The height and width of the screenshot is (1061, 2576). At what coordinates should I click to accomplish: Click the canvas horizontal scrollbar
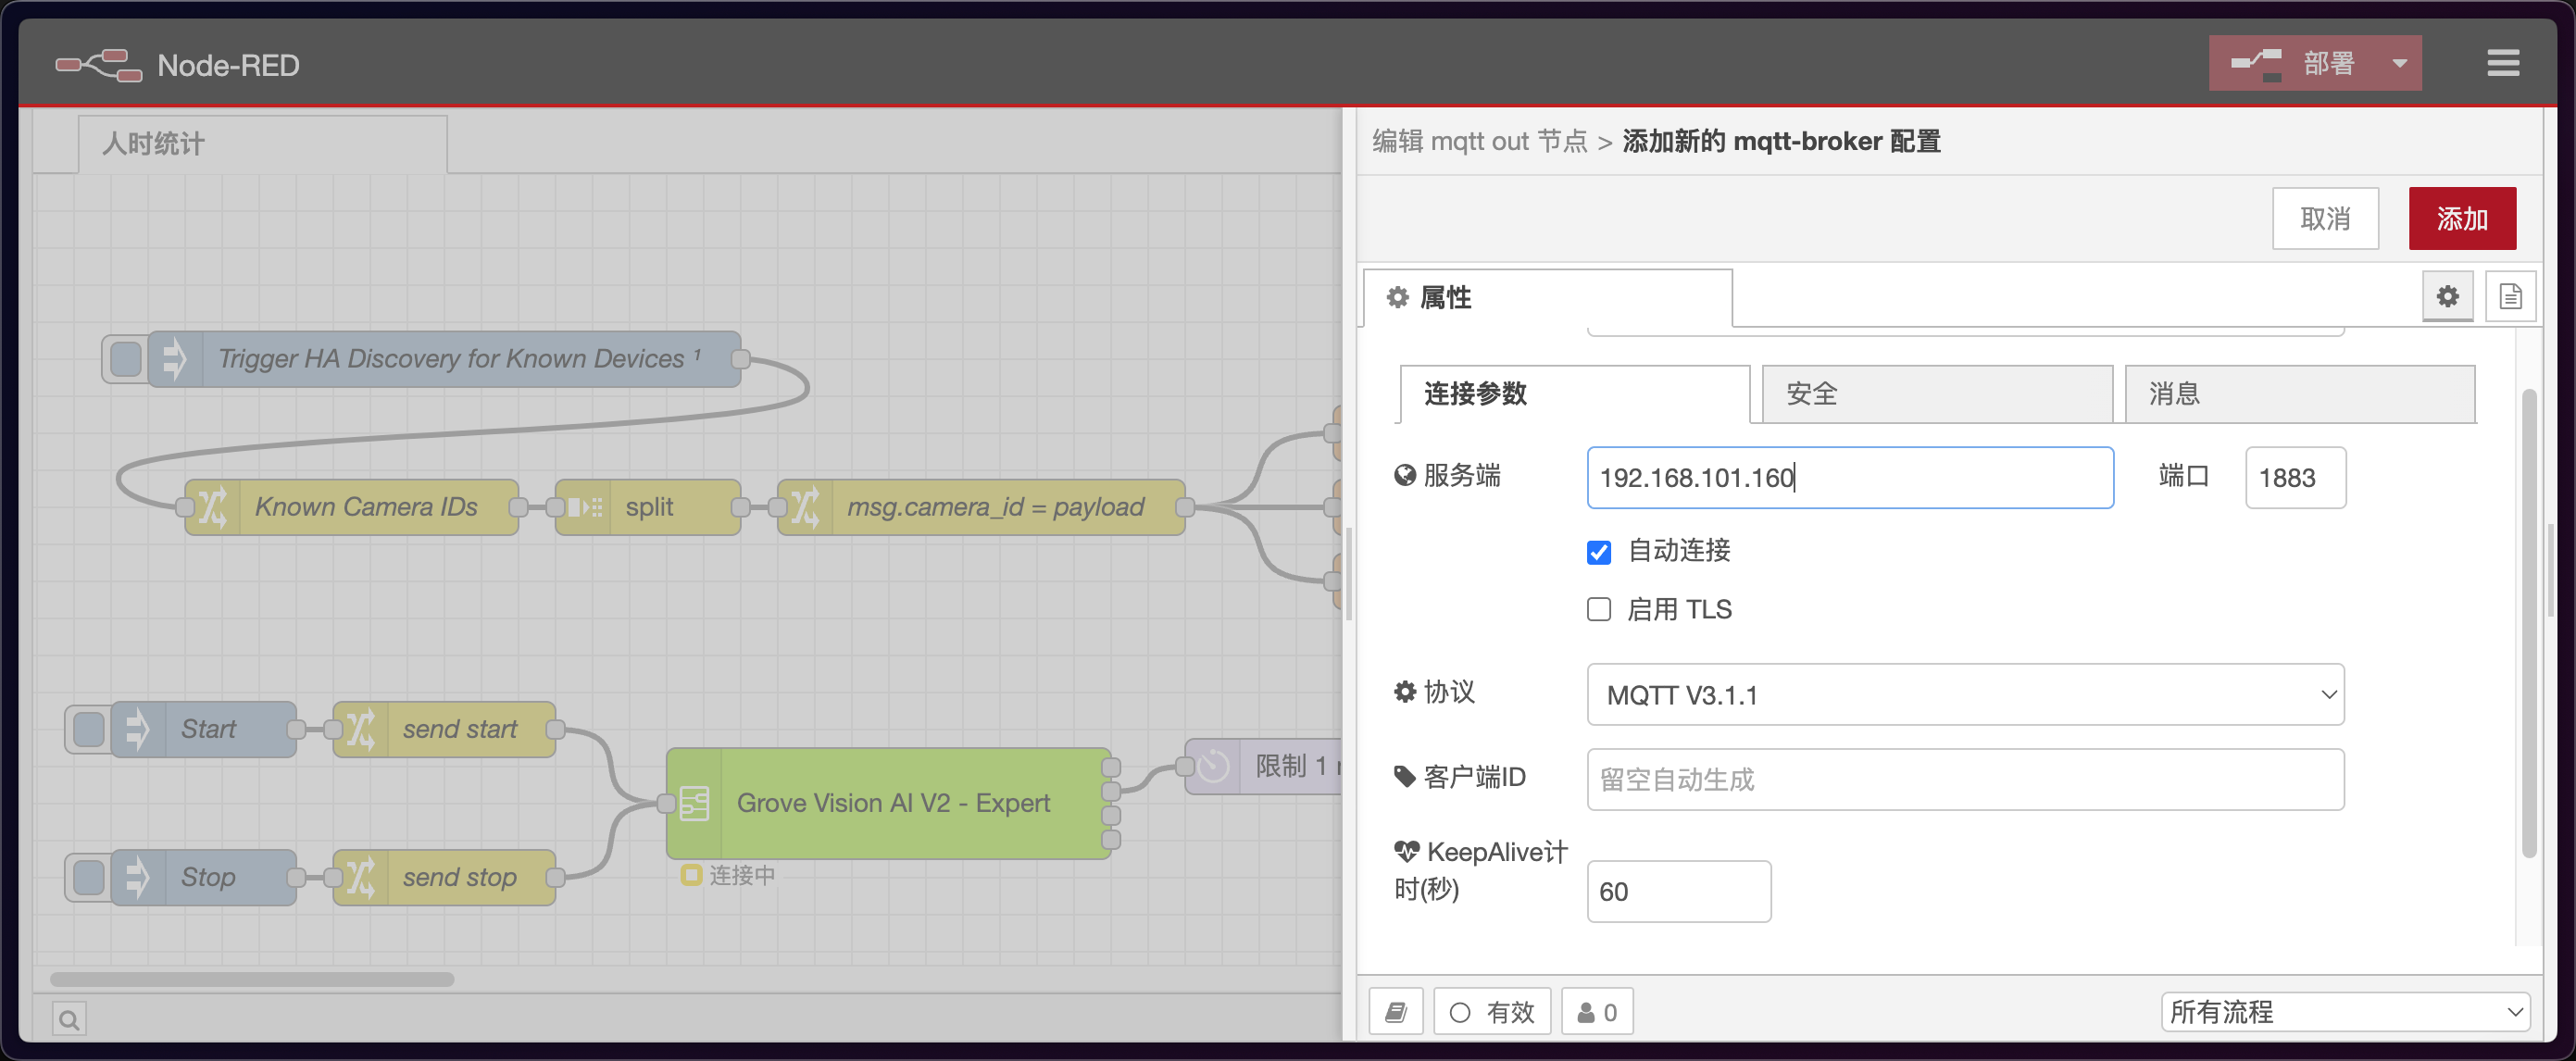click(252, 979)
